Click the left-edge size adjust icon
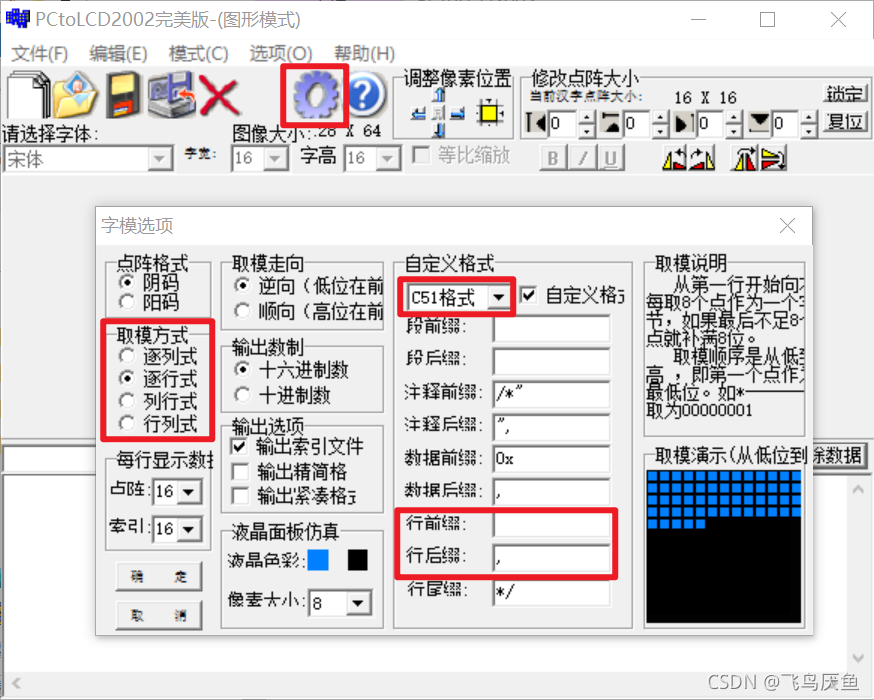This screenshot has height=700, width=874. point(536,123)
